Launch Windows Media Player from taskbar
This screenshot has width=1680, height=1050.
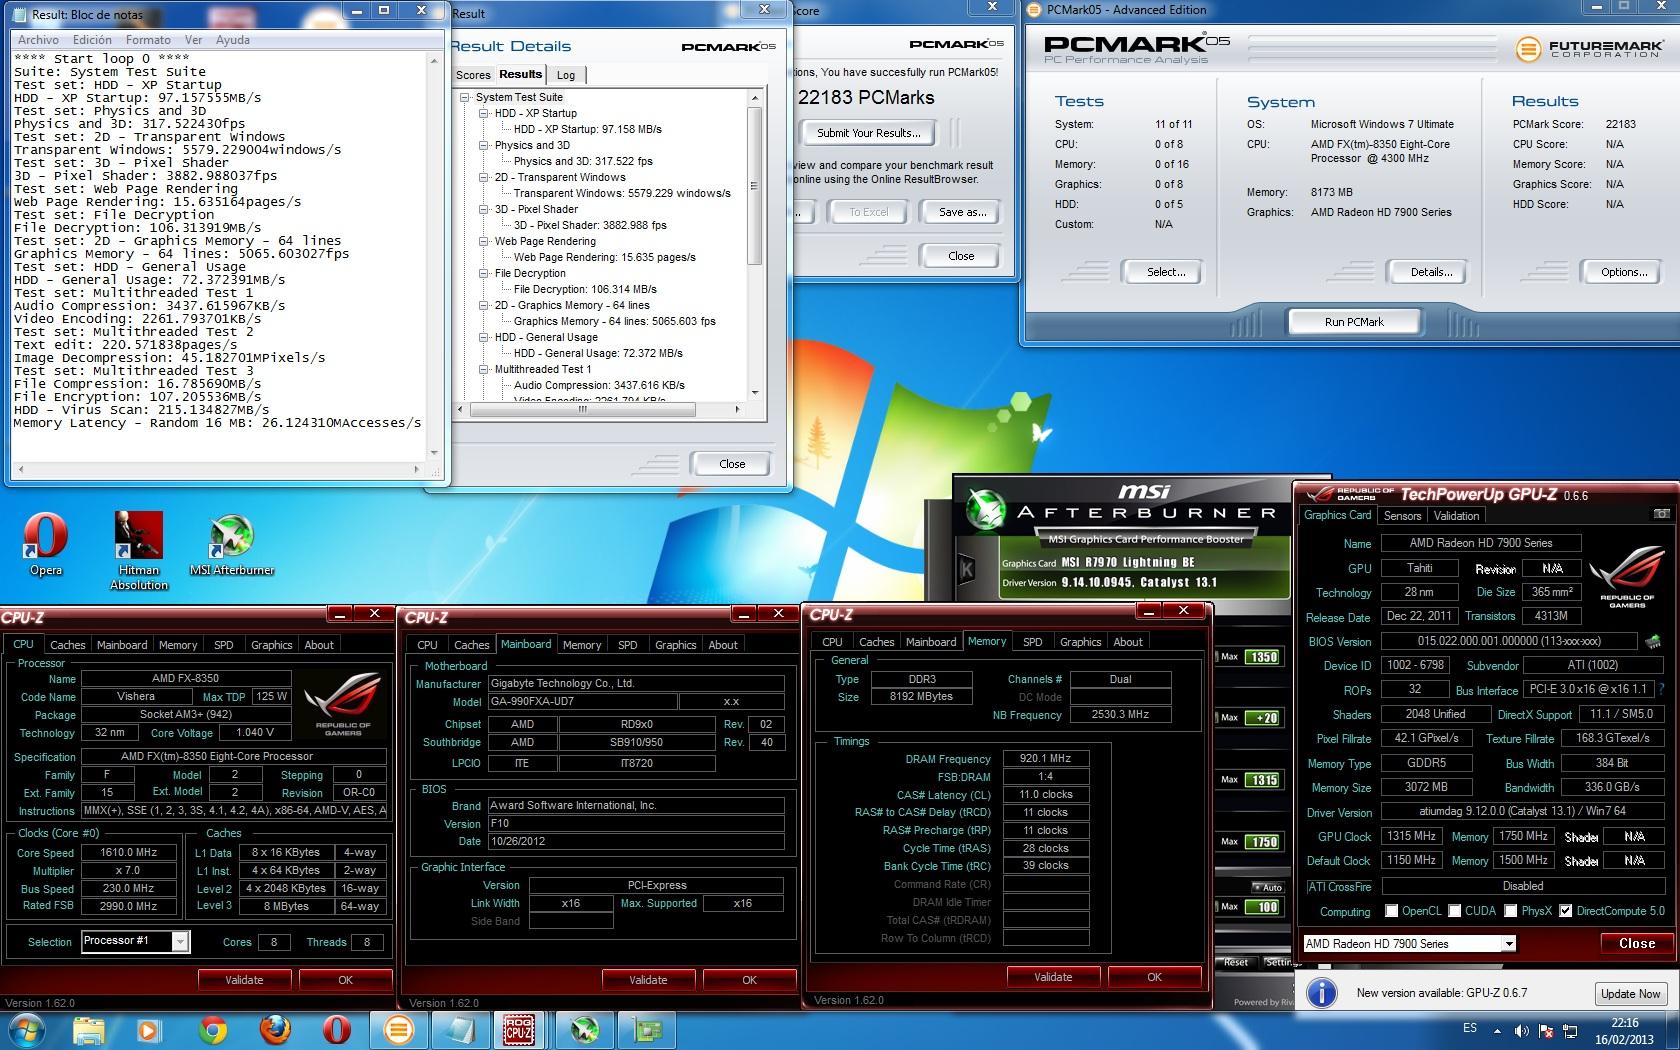click(148, 1029)
